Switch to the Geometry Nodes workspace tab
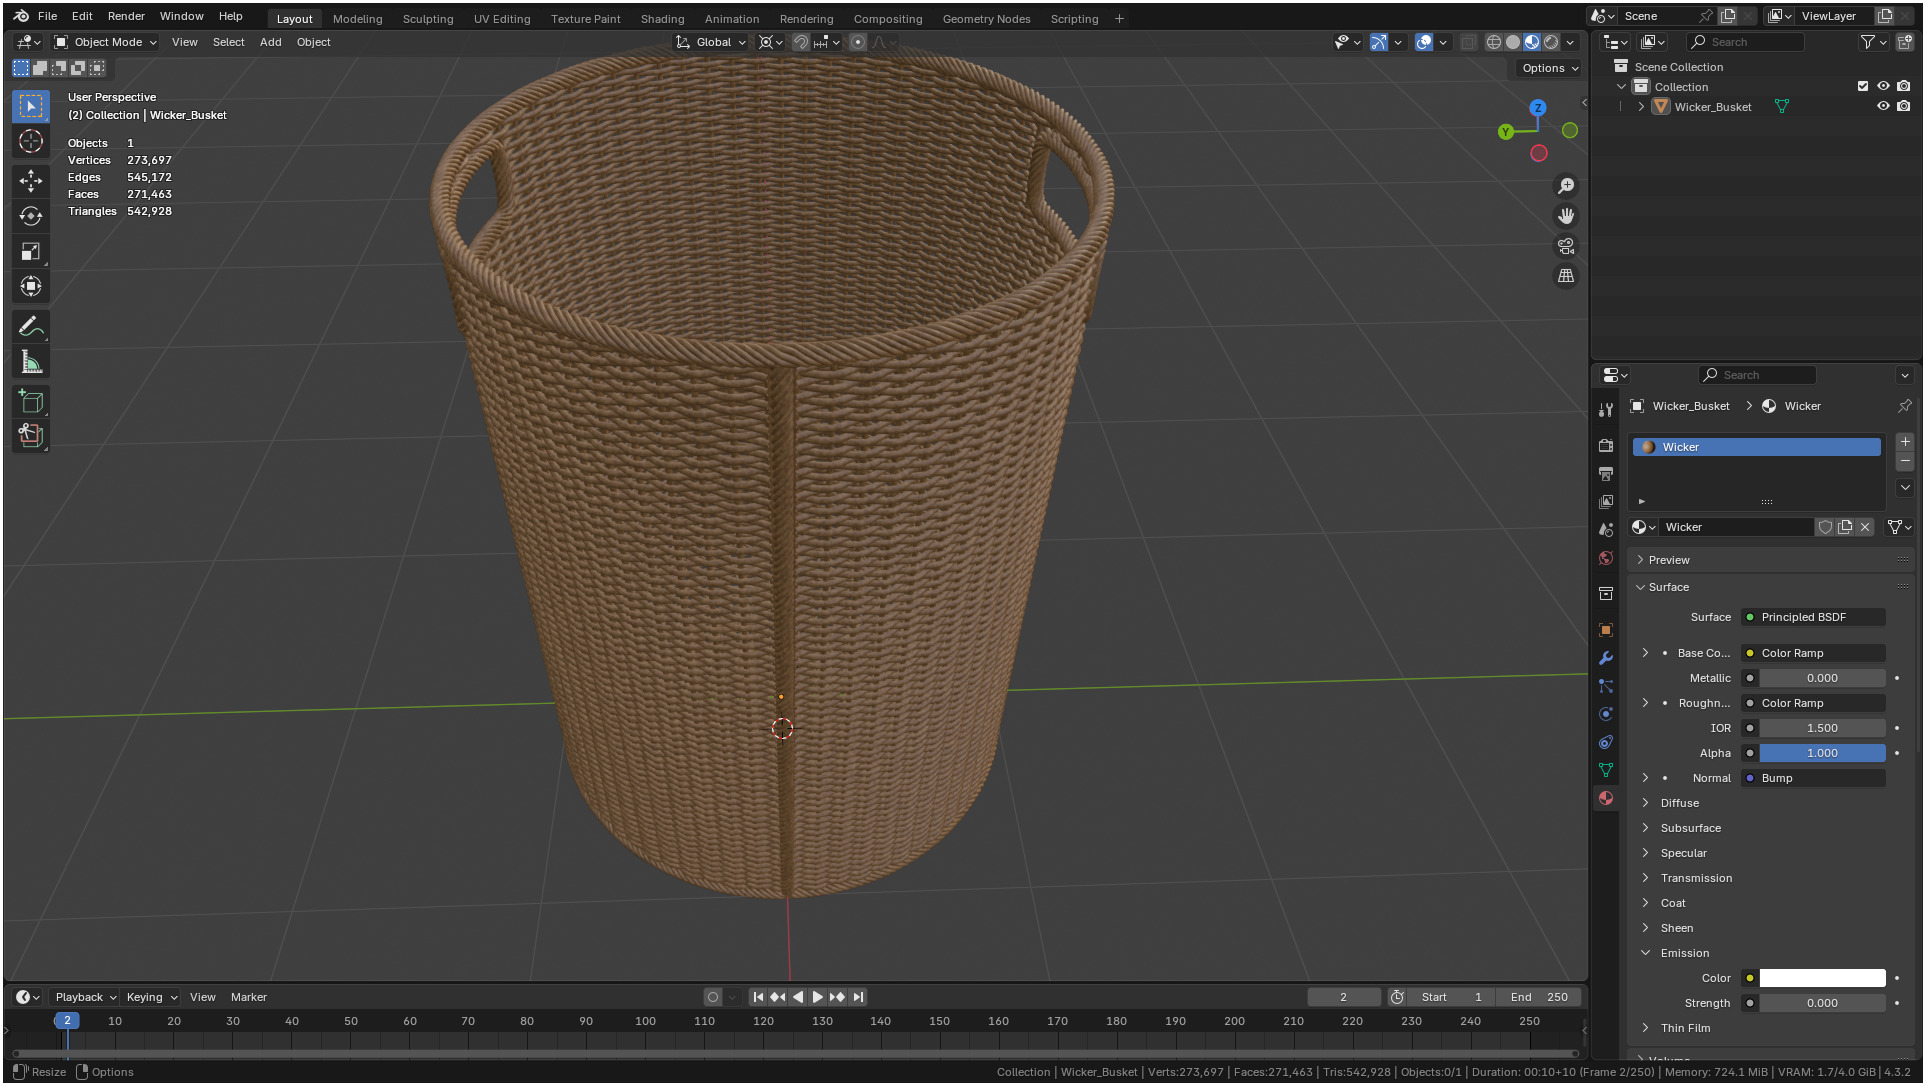This screenshot has height=1086, width=1926. (986, 18)
